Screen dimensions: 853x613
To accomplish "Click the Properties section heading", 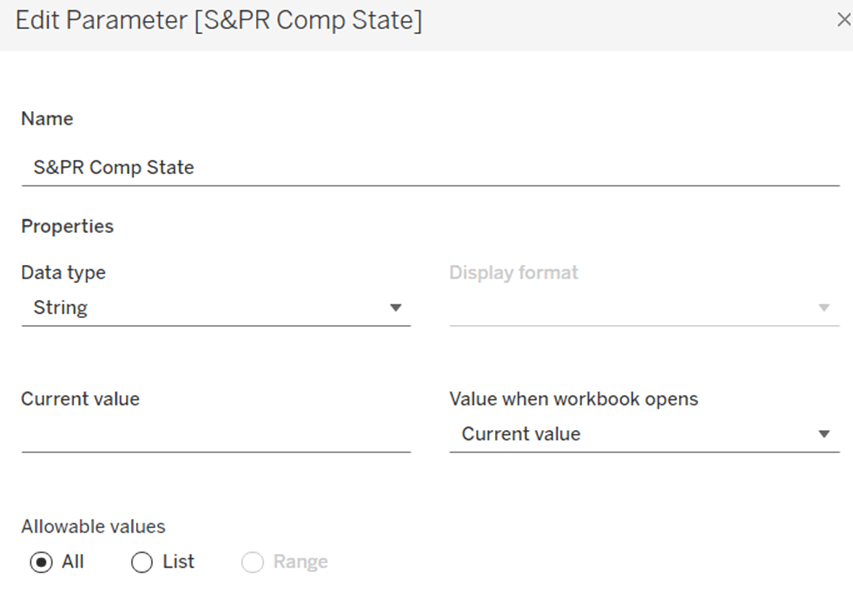I will [67, 226].
